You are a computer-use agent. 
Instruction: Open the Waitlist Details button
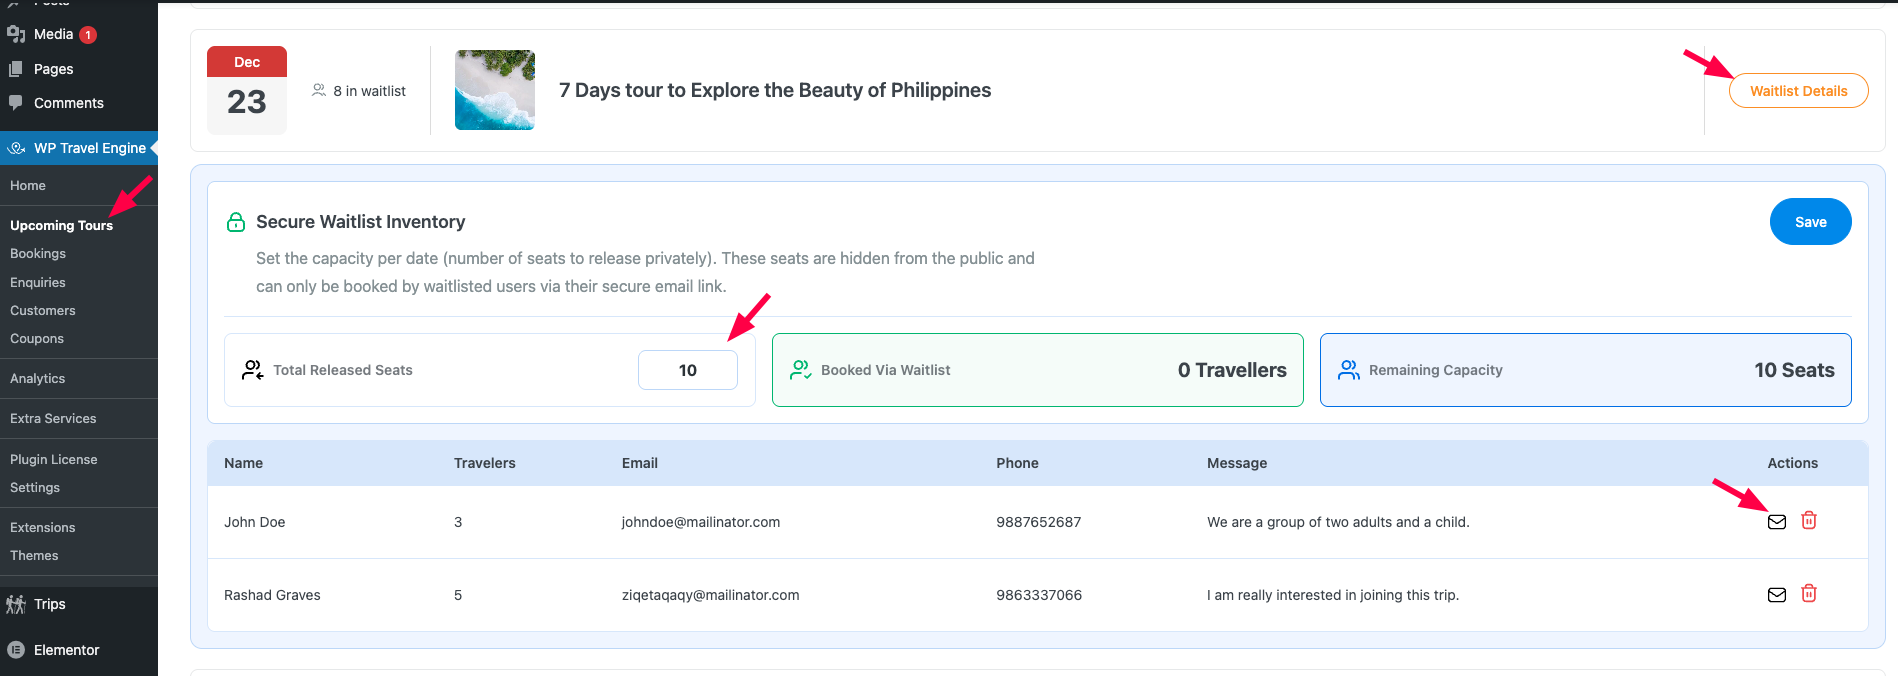click(x=1797, y=91)
